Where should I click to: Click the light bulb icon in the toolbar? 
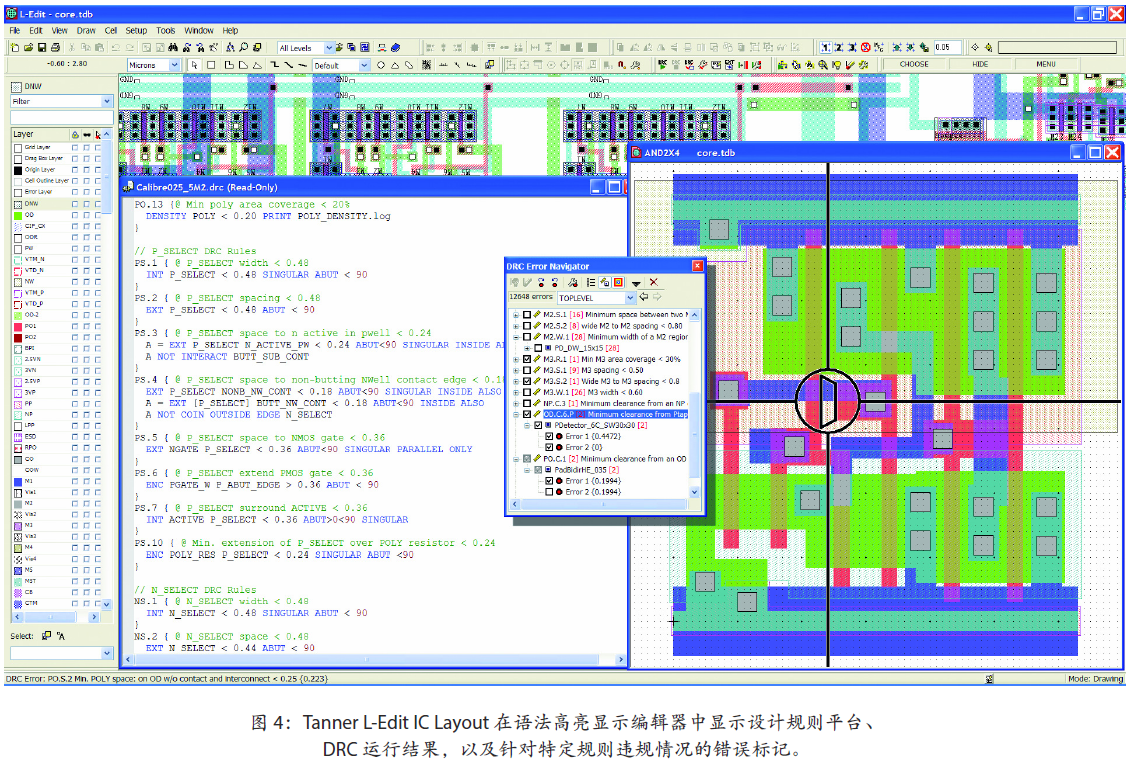(x=836, y=65)
